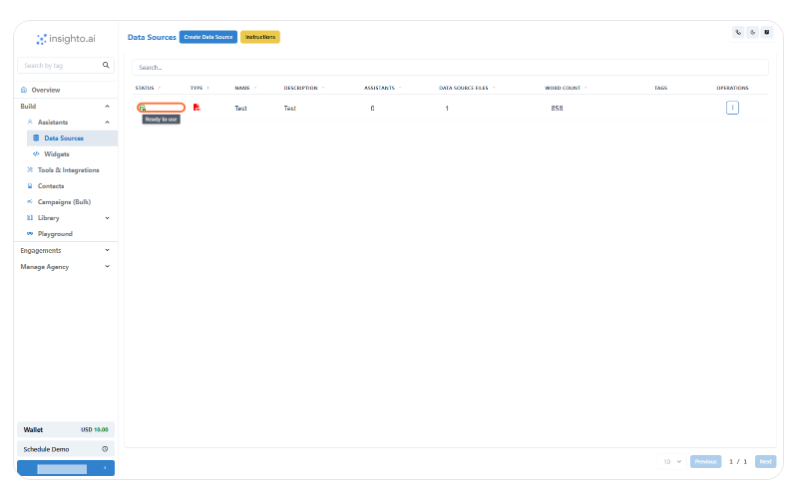Click the Contacts icon in sidebar
The width and height of the screenshot is (795, 502).
tap(30, 186)
